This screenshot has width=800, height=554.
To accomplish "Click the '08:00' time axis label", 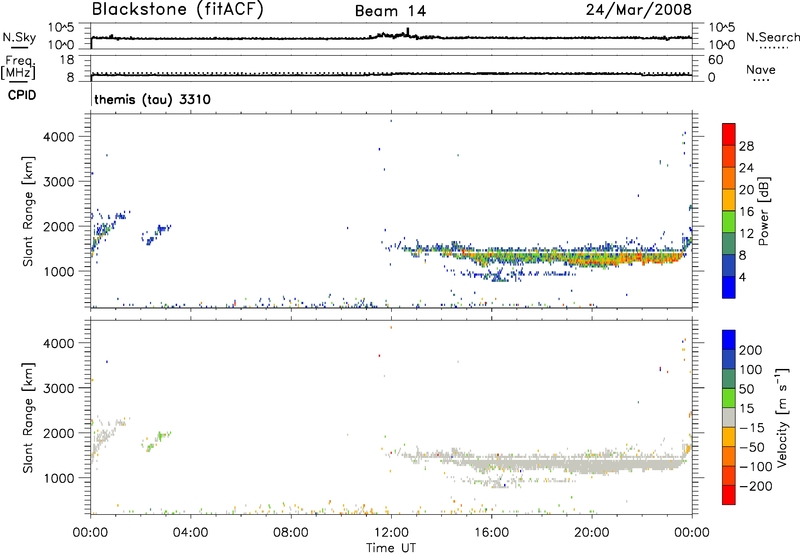I will (291, 533).
